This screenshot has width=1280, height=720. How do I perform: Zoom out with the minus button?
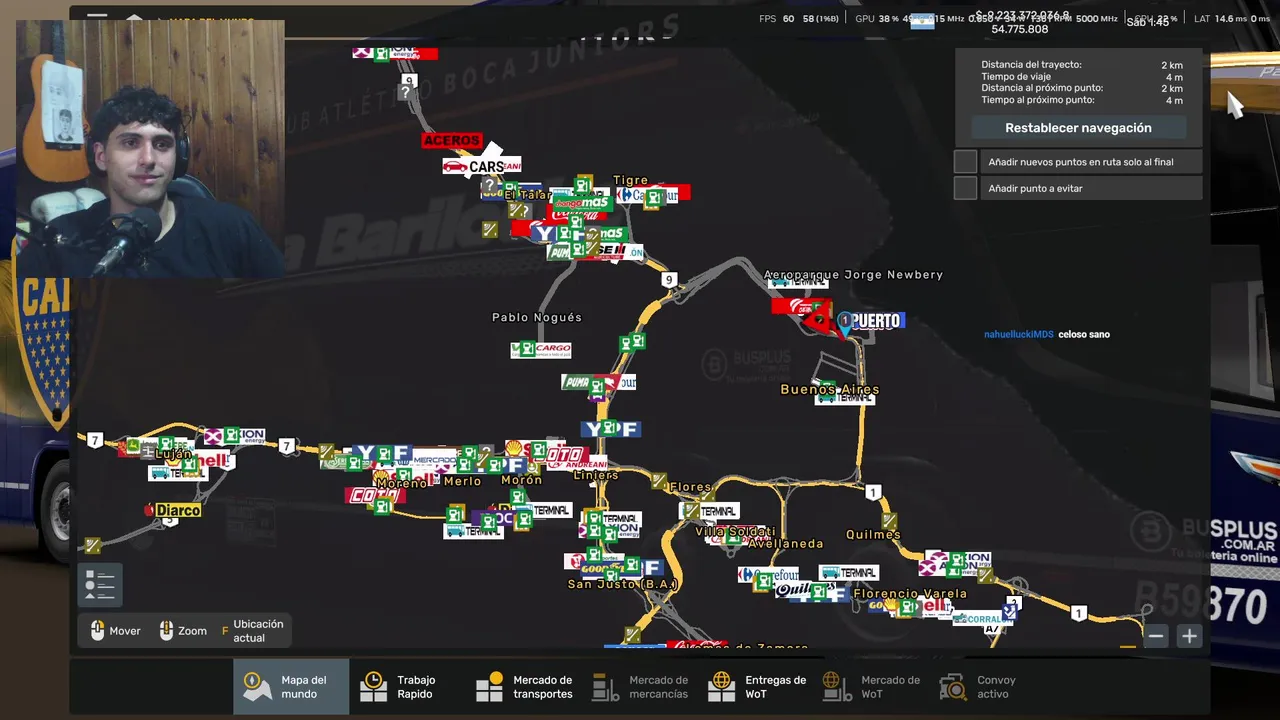(x=1156, y=636)
